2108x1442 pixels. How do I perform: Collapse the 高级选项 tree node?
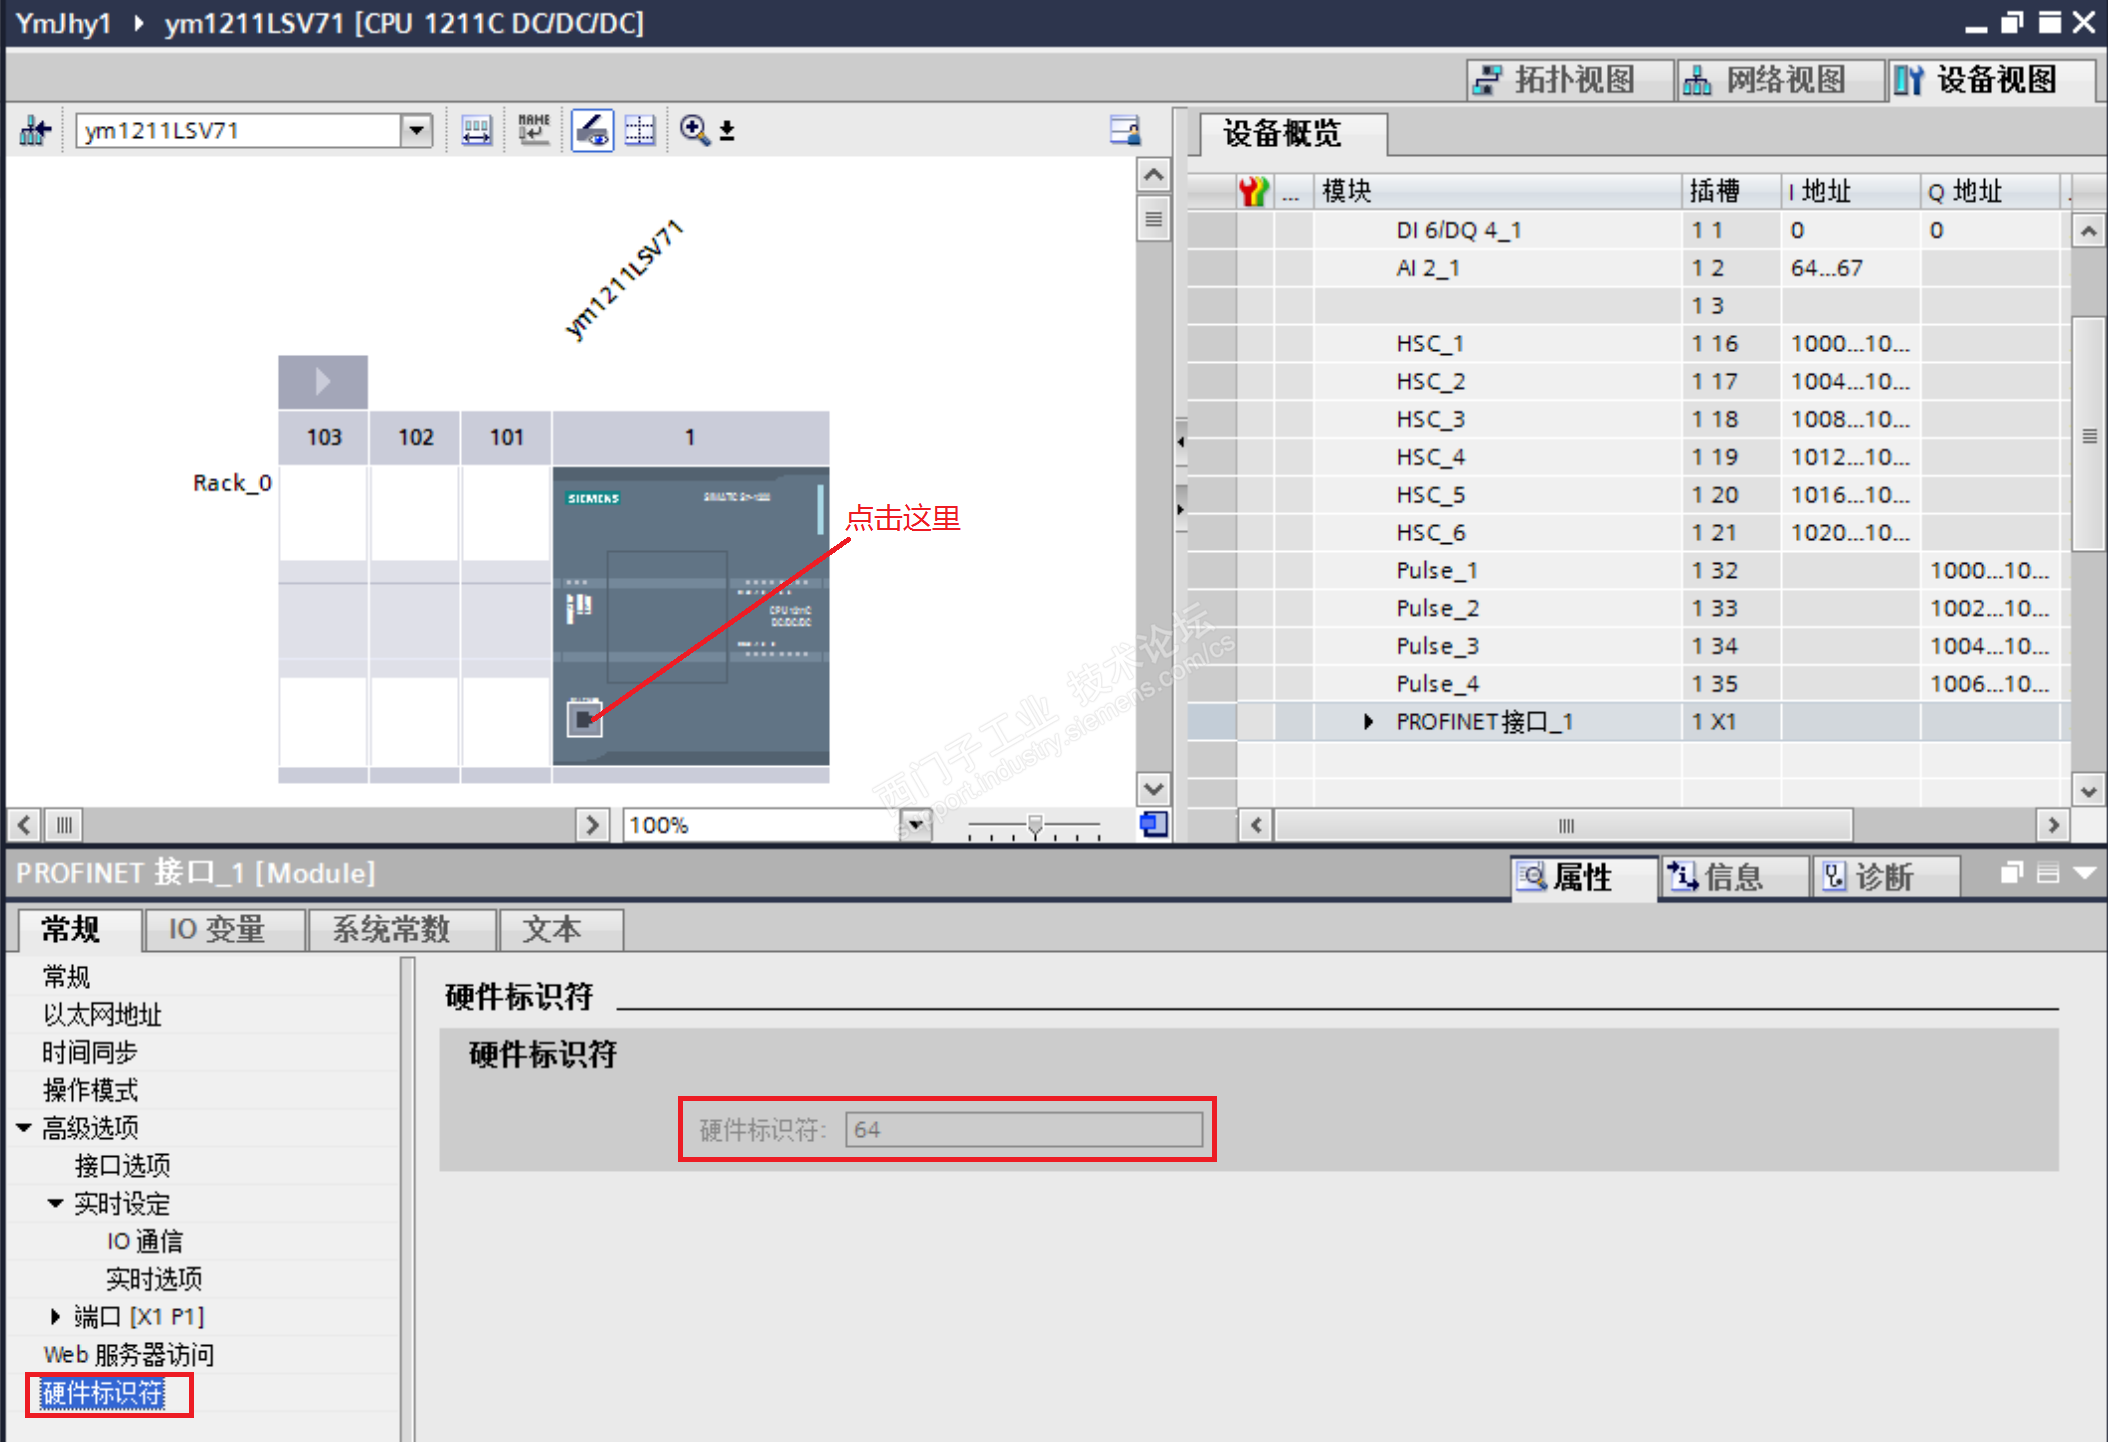(x=24, y=1128)
